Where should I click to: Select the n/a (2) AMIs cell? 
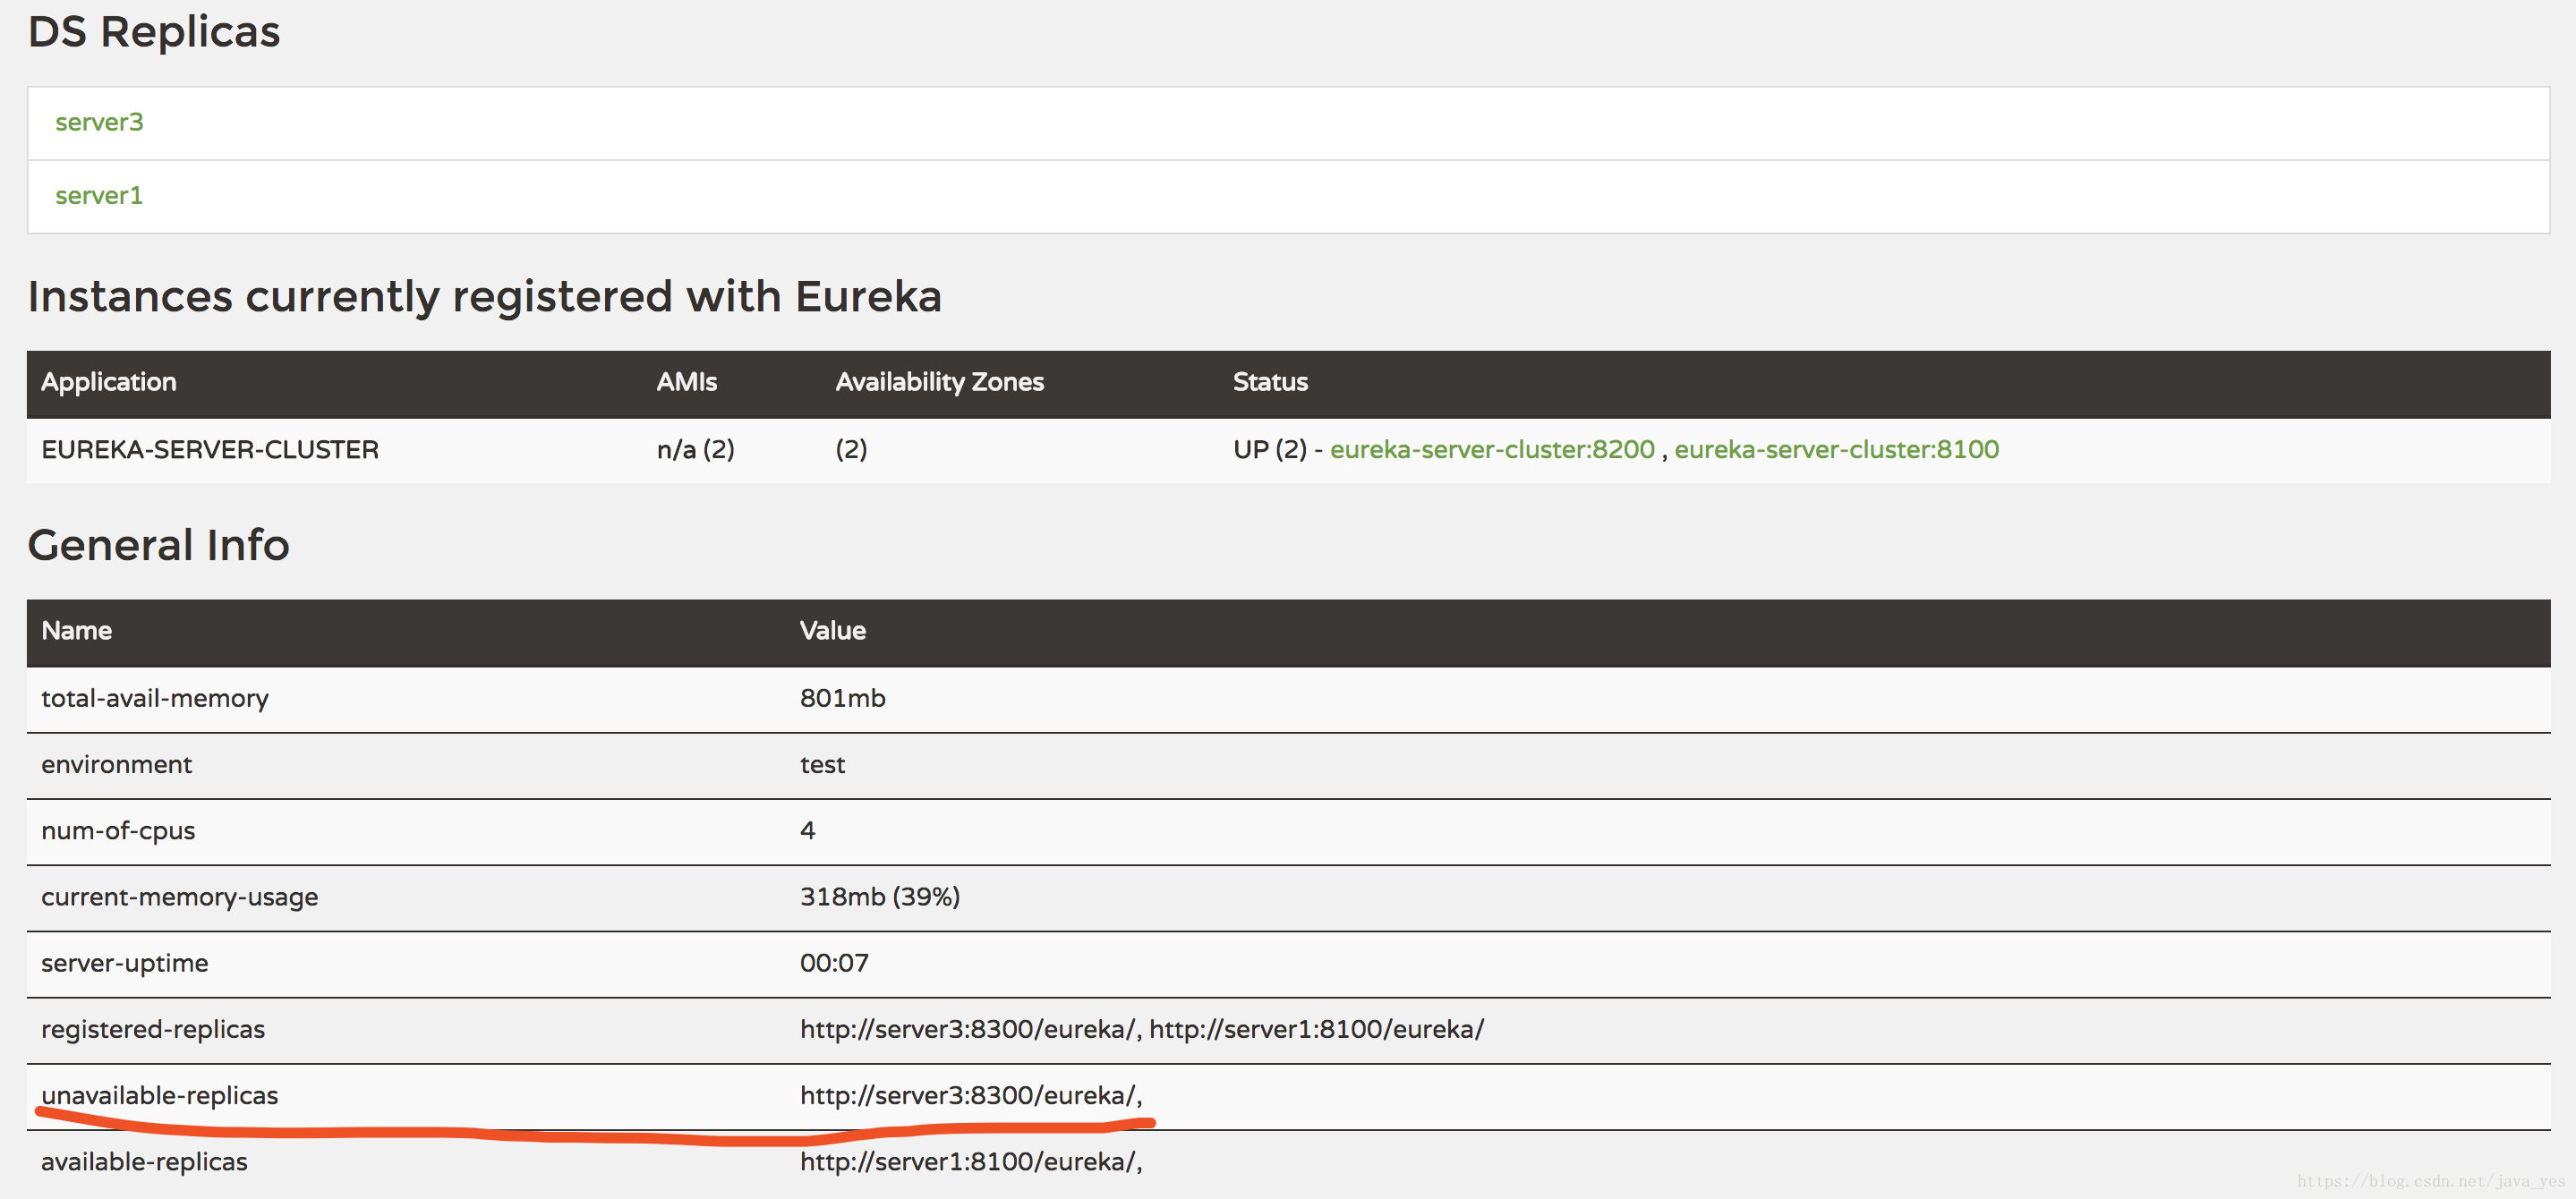(x=696, y=450)
